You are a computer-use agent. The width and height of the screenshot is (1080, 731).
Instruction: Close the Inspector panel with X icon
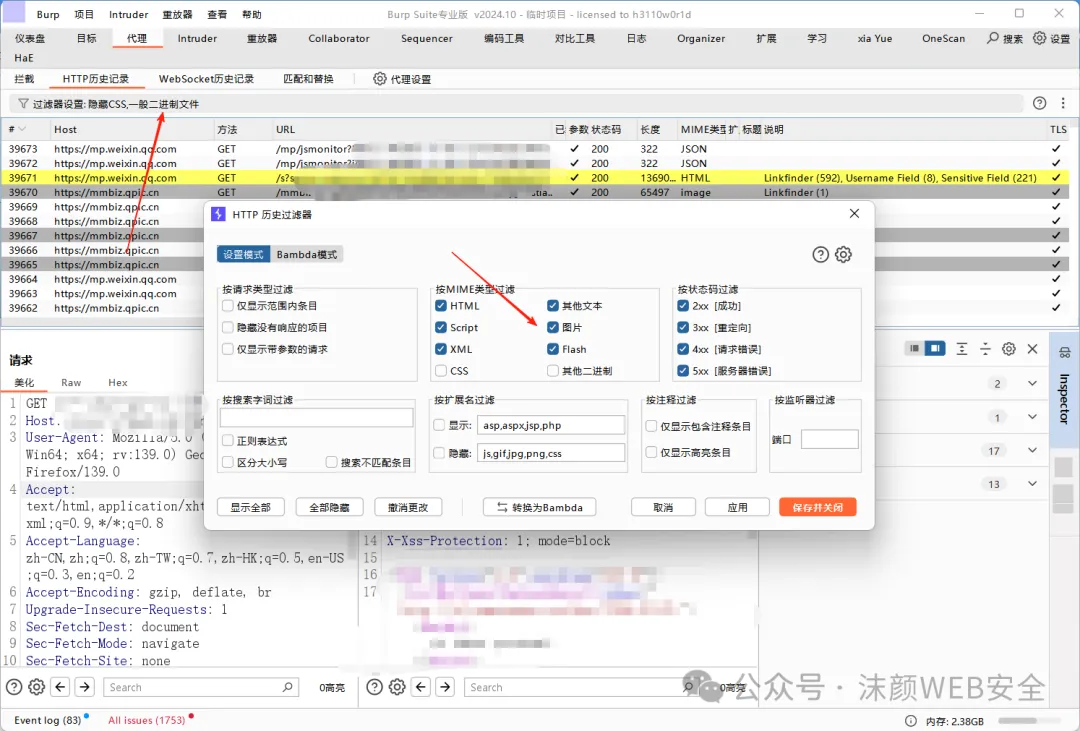pos(1032,349)
